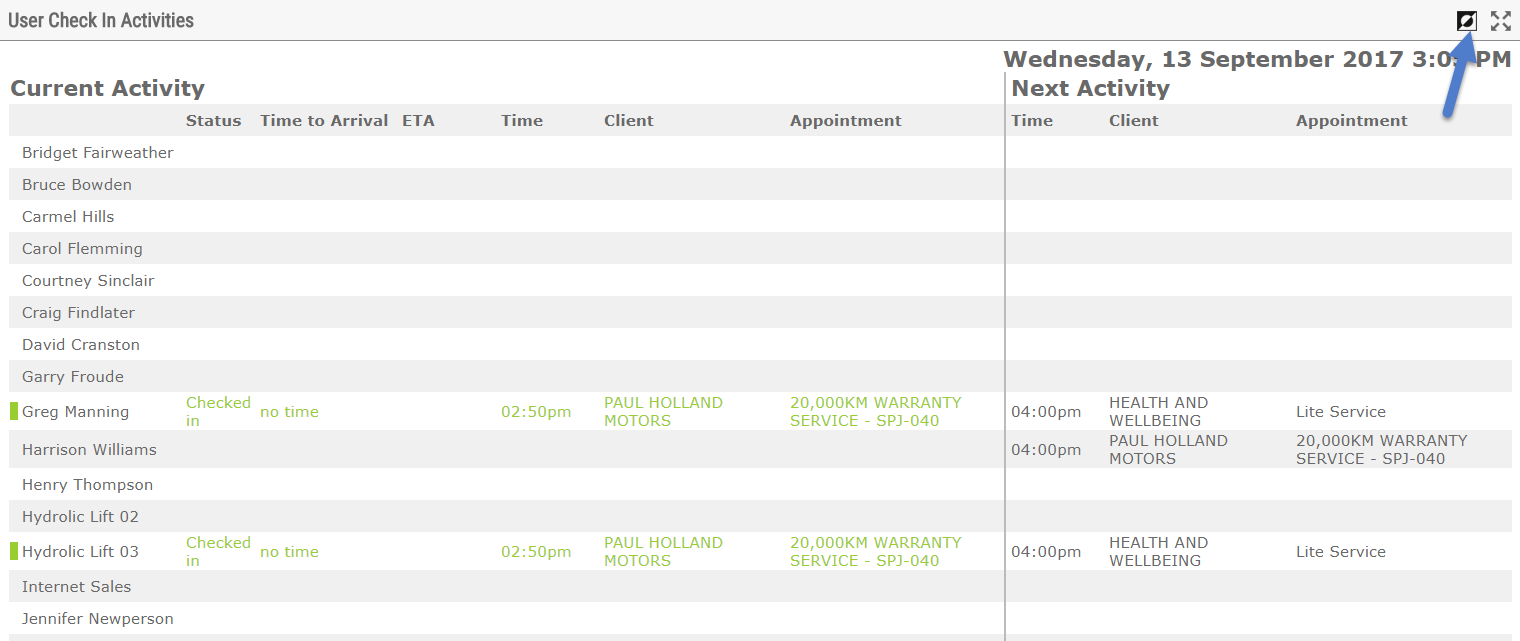Click the User Check In Activities title

coord(101,20)
